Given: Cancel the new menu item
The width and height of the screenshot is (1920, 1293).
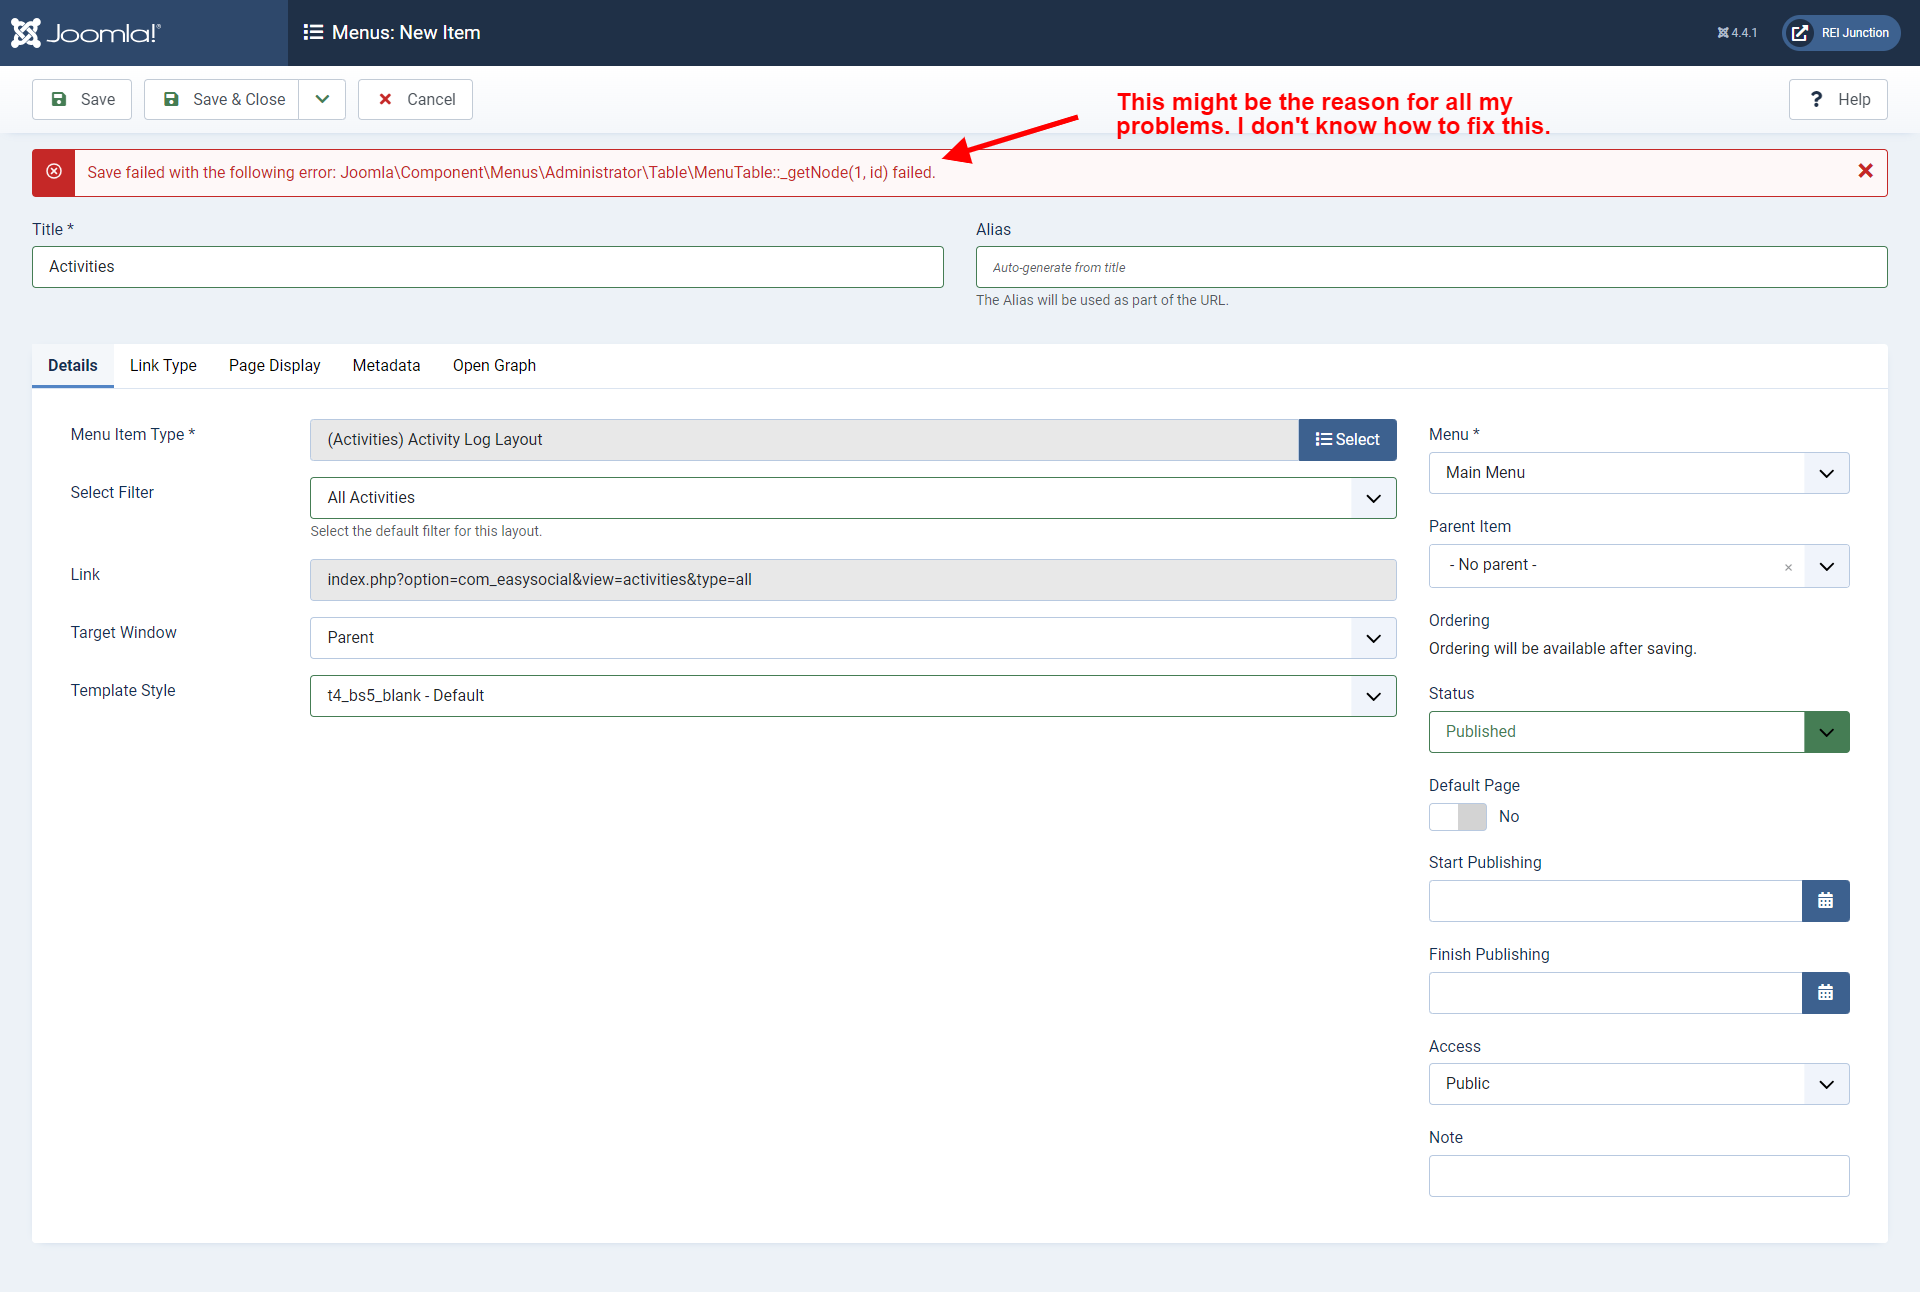Looking at the screenshot, I should pyautogui.click(x=415, y=99).
